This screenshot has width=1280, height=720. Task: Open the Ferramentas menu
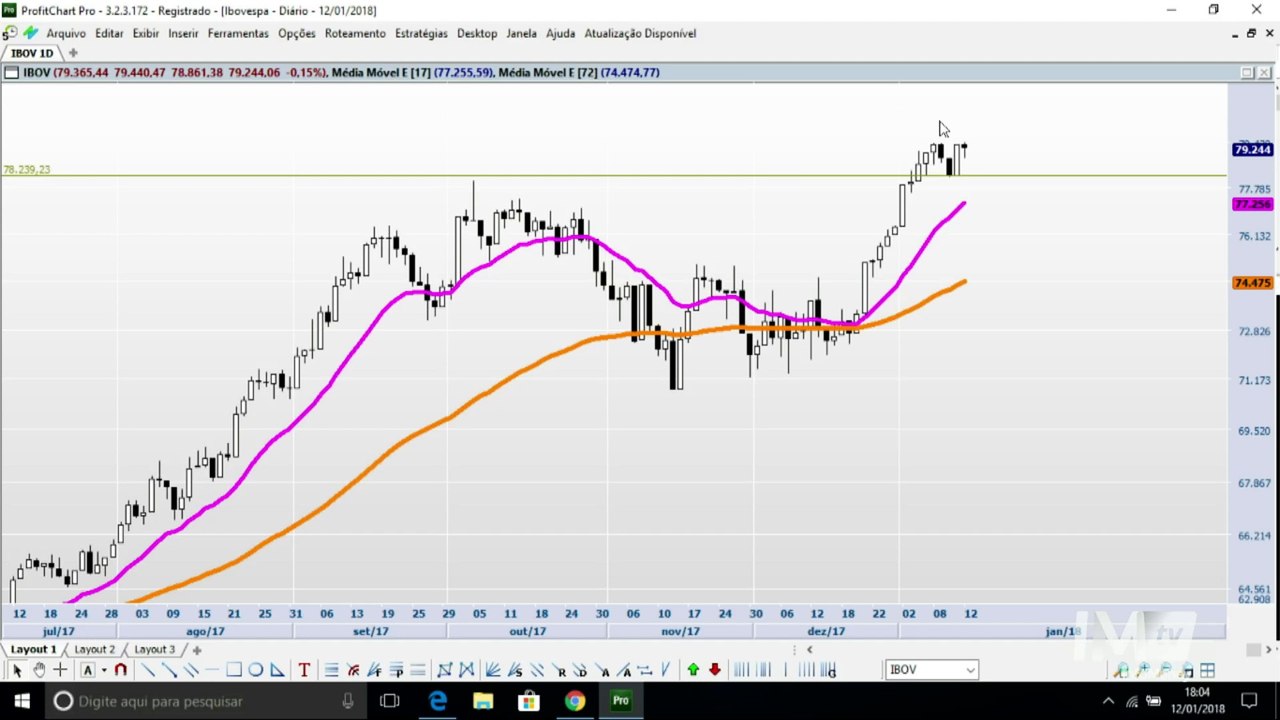pos(238,33)
